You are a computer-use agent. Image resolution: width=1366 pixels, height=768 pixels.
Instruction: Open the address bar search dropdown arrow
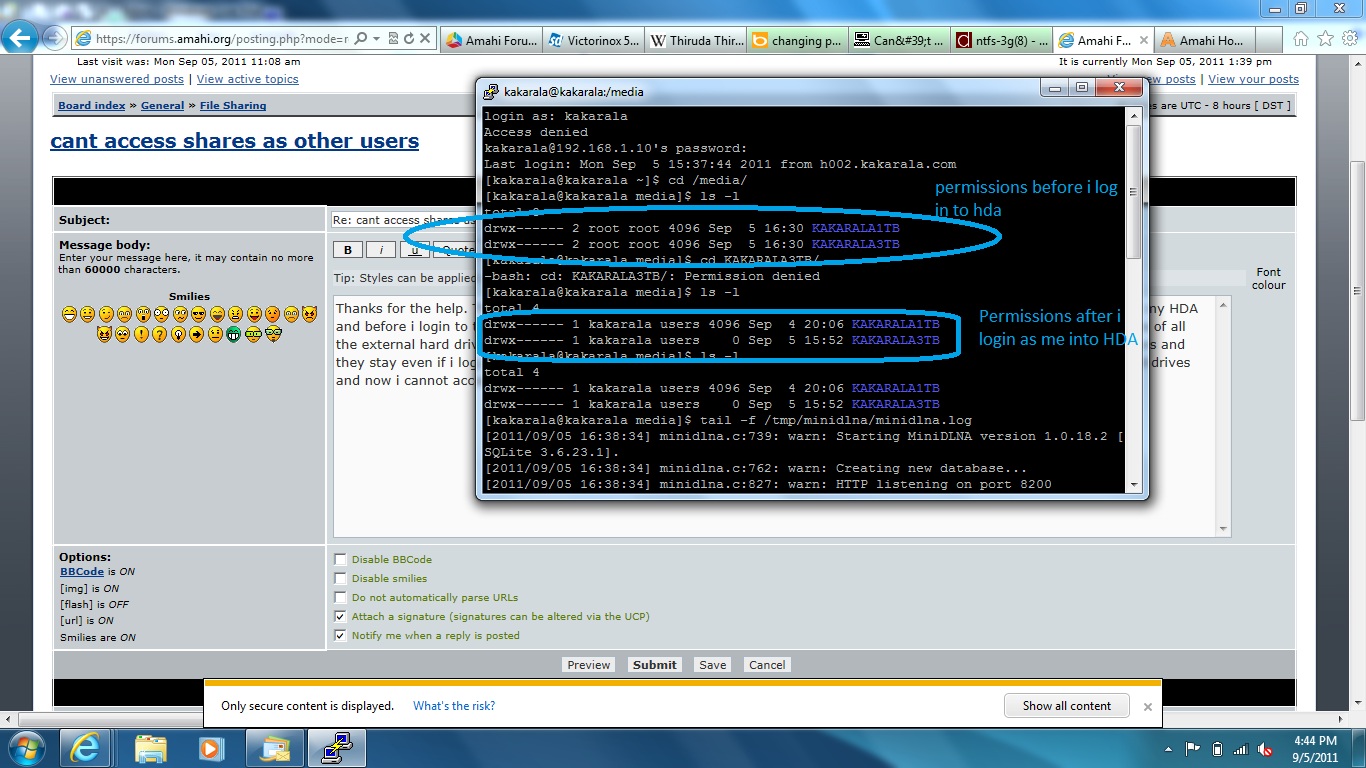click(x=376, y=38)
